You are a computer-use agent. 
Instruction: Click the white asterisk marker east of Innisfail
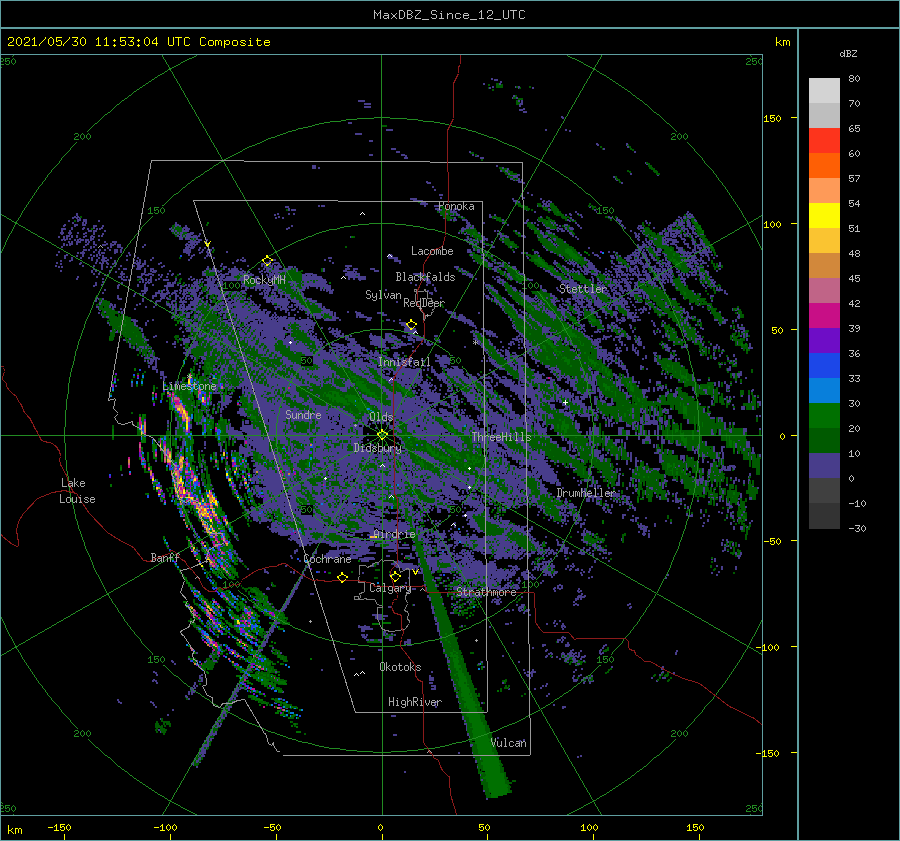pos(475,342)
